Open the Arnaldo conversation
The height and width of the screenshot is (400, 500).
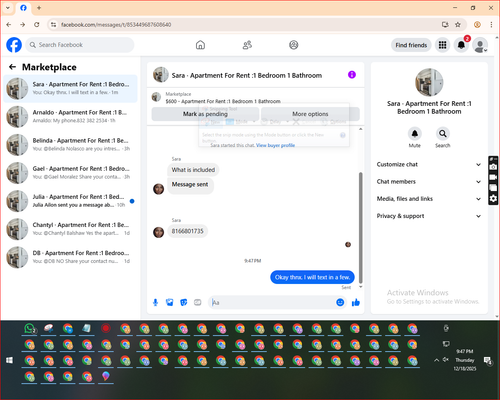tap(70, 117)
